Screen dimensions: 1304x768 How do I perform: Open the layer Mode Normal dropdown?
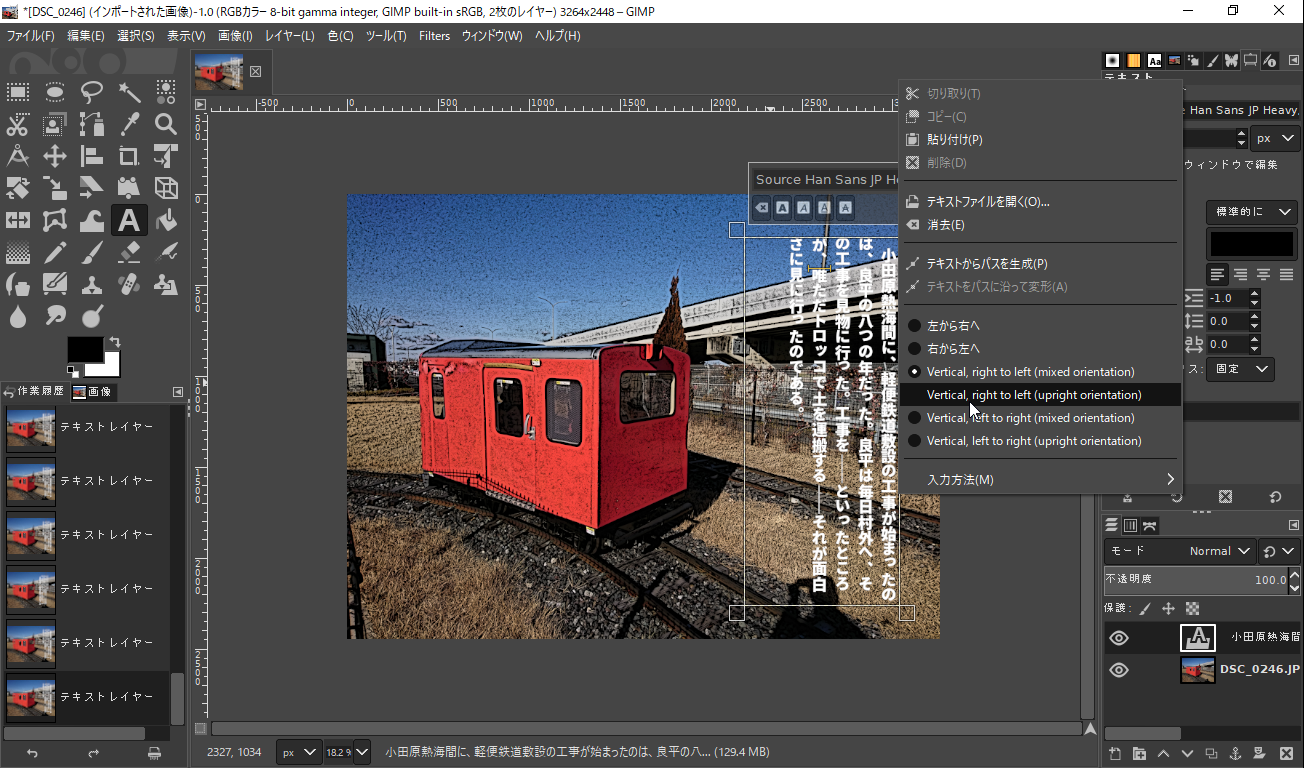(x=1220, y=551)
